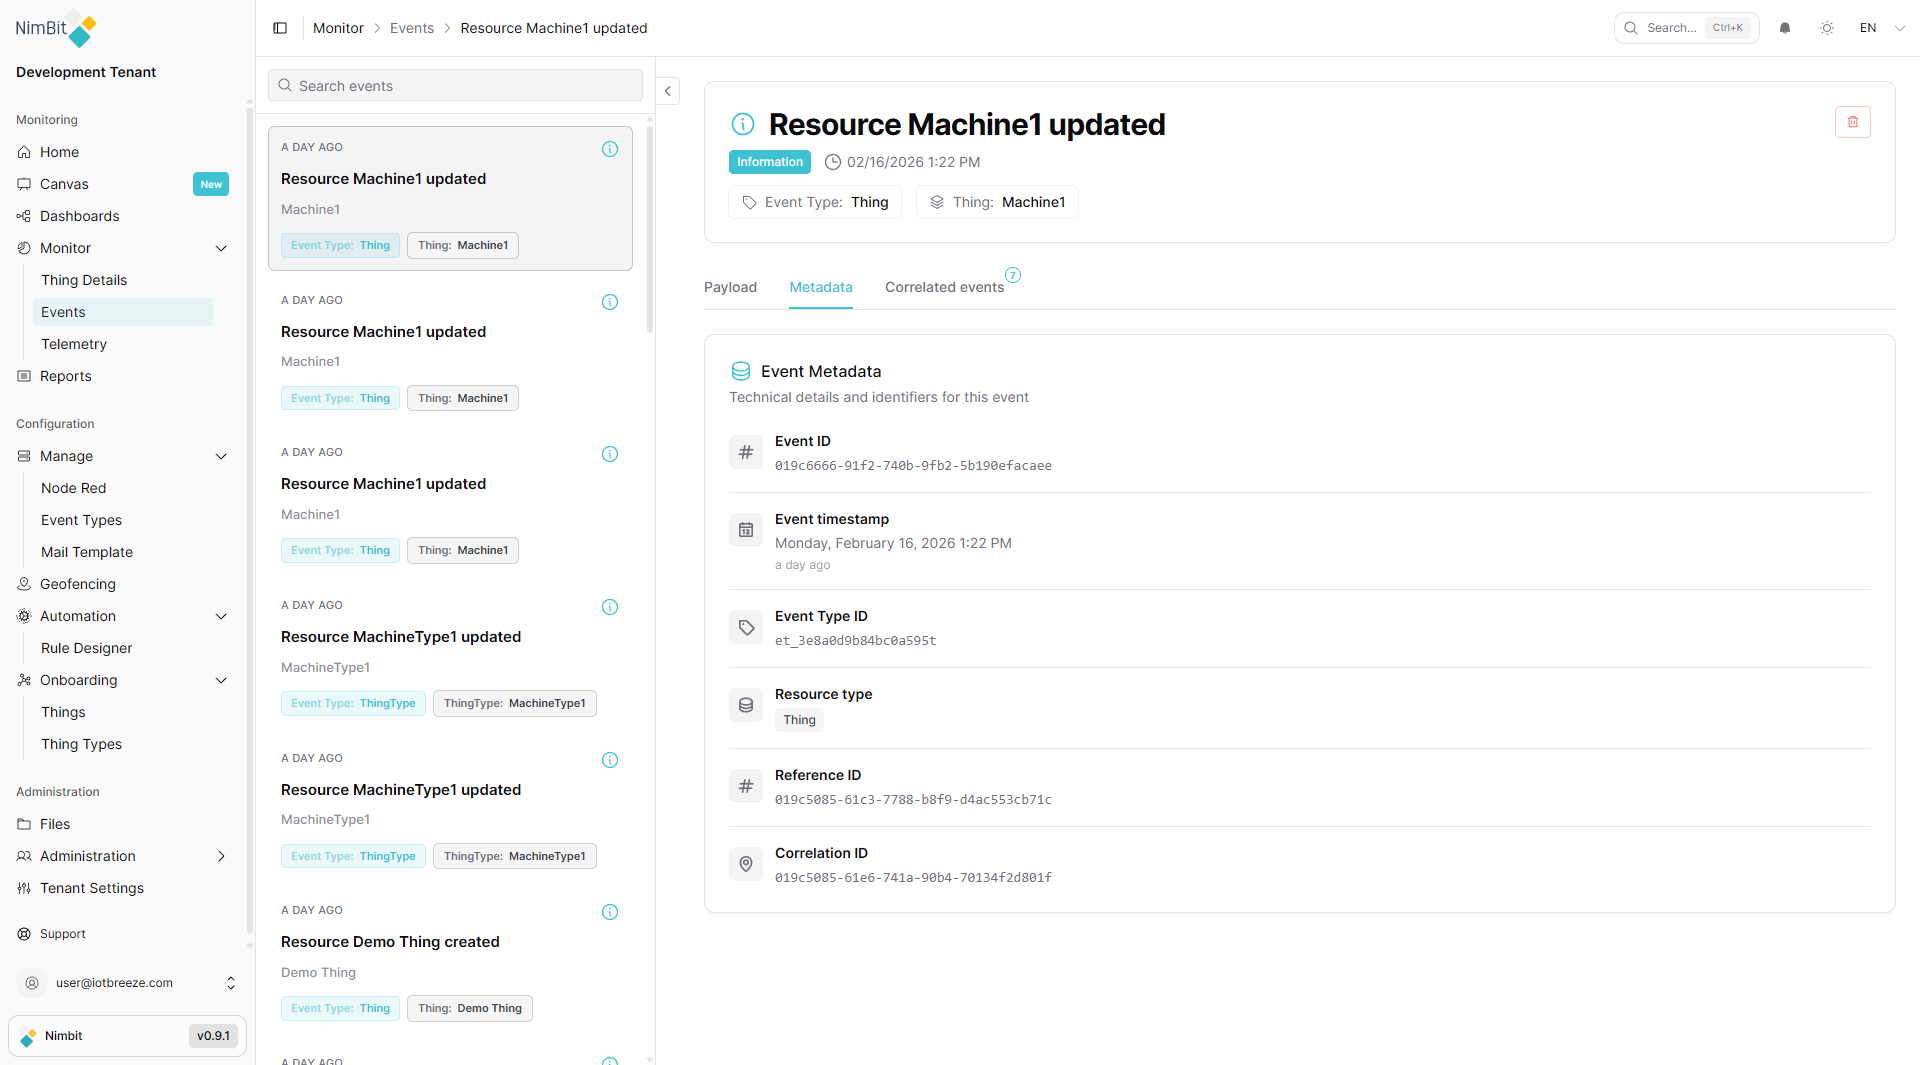Viewport: 1920px width, 1065px height.
Task: Switch to the Payload tab
Action: tap(730, 287)
